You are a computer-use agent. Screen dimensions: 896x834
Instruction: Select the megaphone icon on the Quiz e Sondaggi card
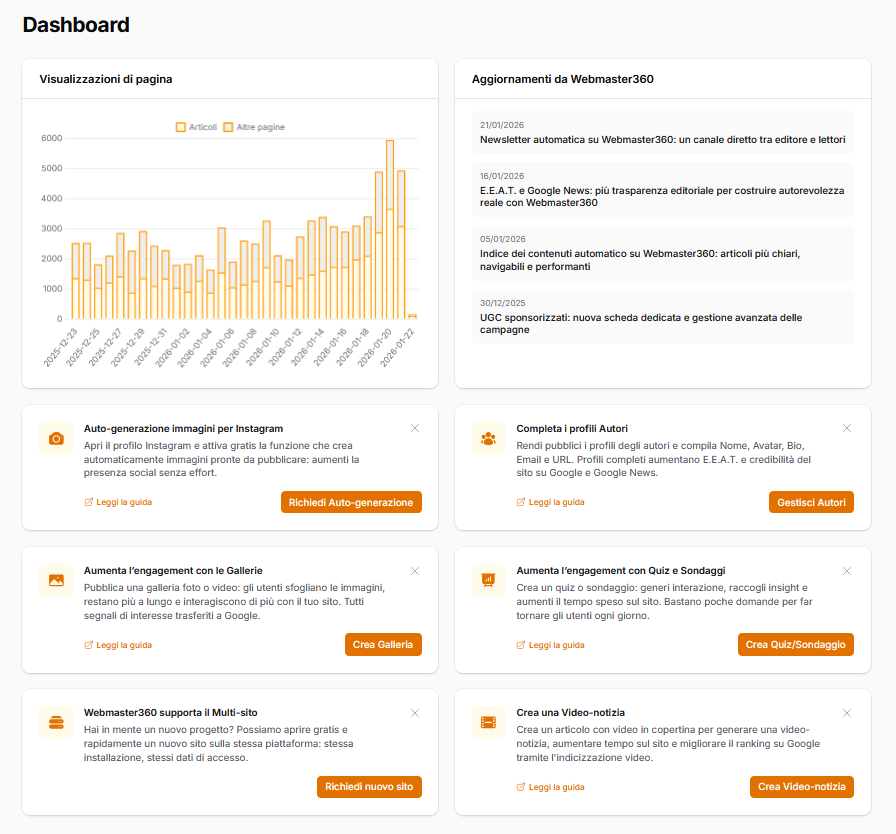487,580
